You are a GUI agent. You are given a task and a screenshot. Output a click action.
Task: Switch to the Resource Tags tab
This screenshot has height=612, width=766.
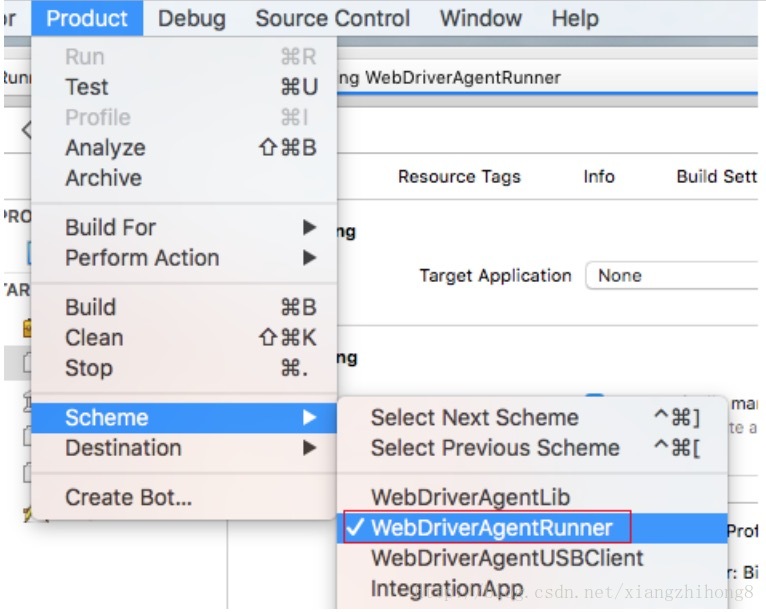tap(459, 177)
